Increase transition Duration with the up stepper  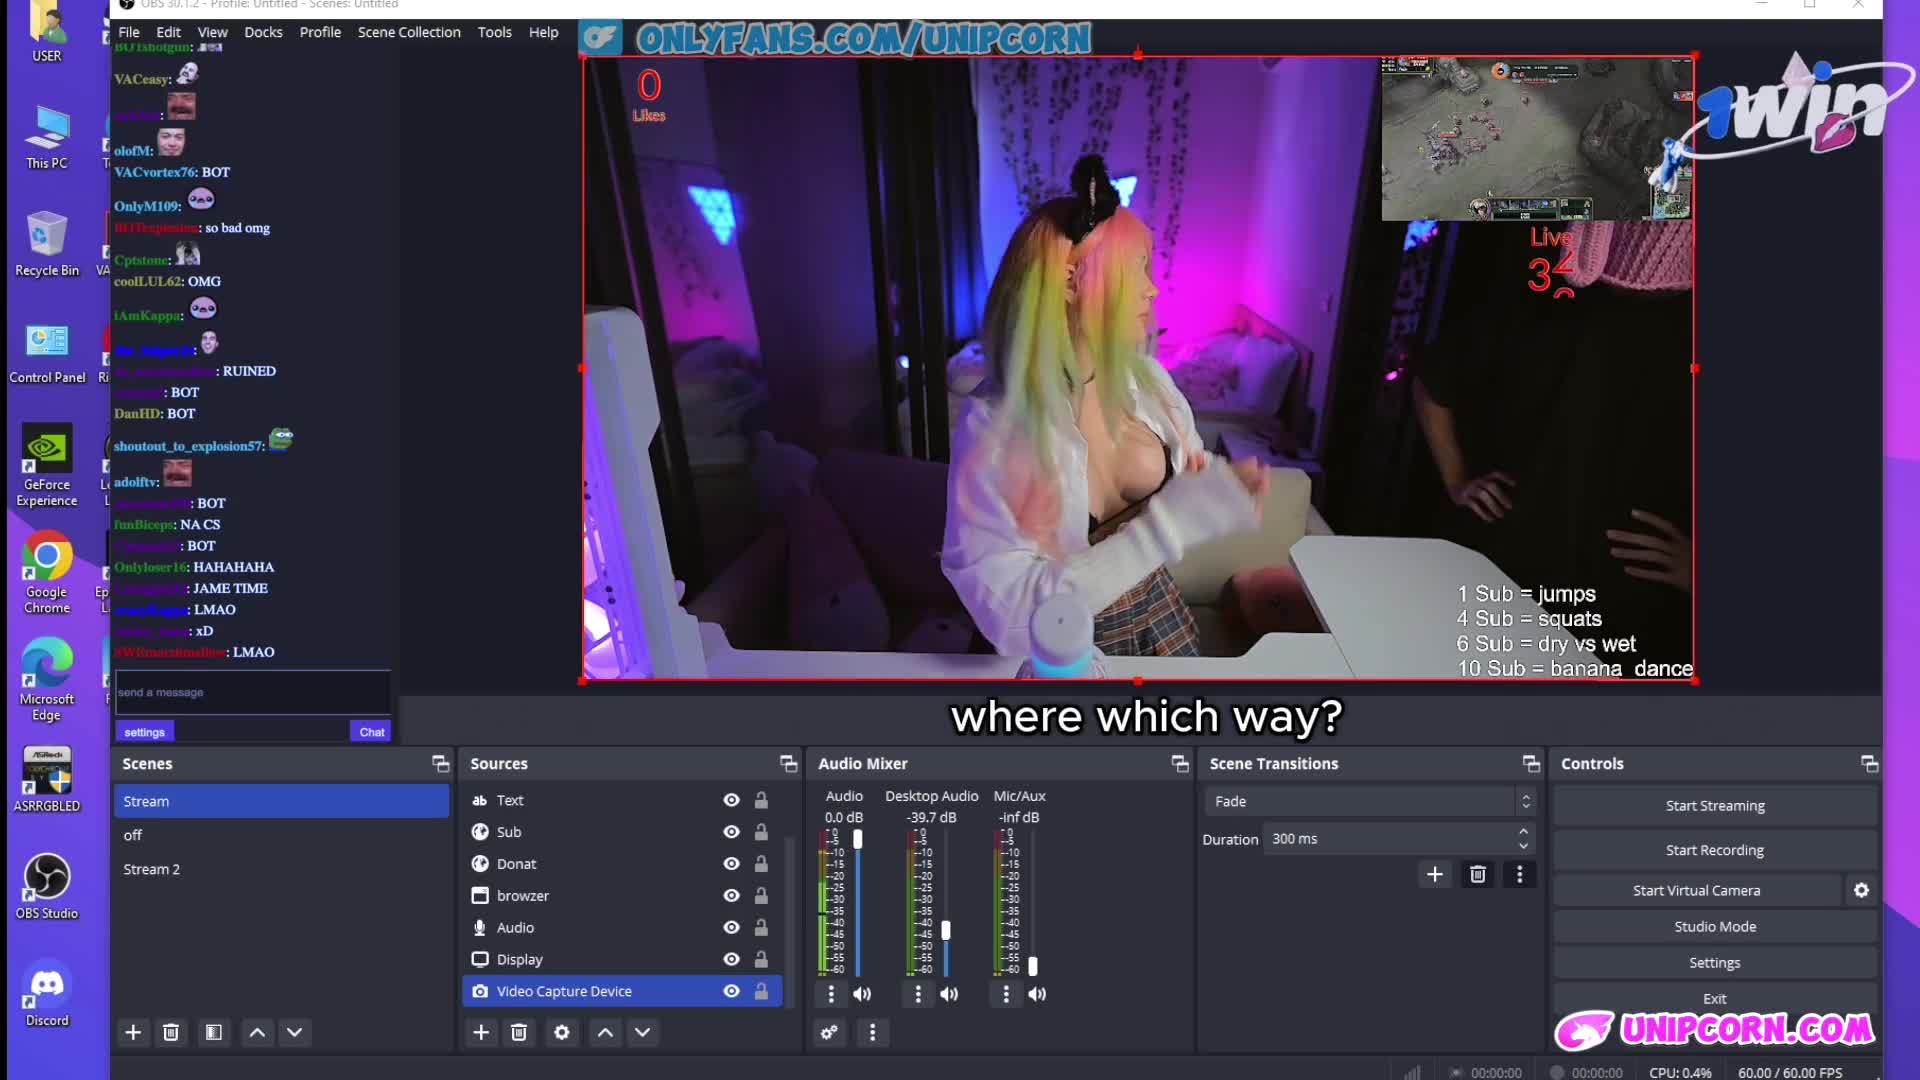(1522, 833)
